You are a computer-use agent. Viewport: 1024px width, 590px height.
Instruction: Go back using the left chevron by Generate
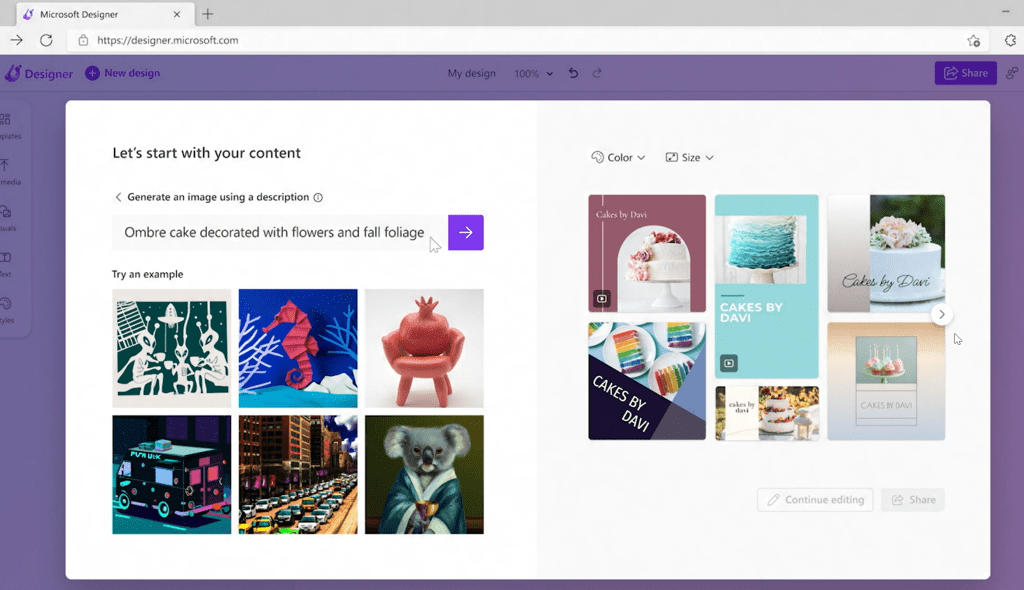pyautogui.click(x=118, y=198)
